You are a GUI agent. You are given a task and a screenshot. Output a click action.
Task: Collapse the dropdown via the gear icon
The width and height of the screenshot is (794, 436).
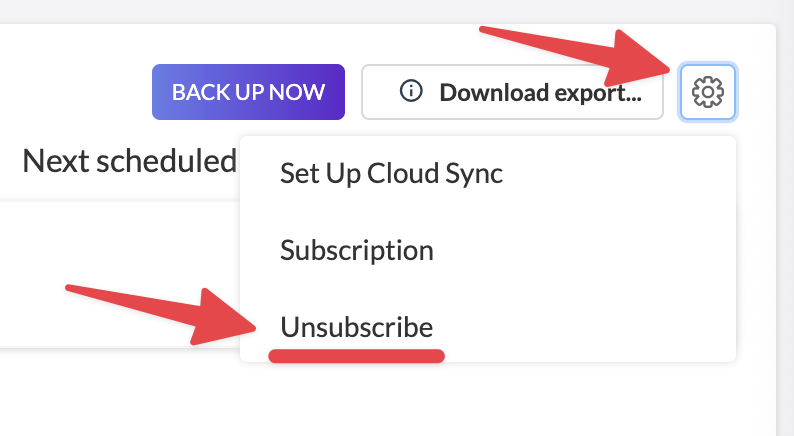(x=708, y=92)
